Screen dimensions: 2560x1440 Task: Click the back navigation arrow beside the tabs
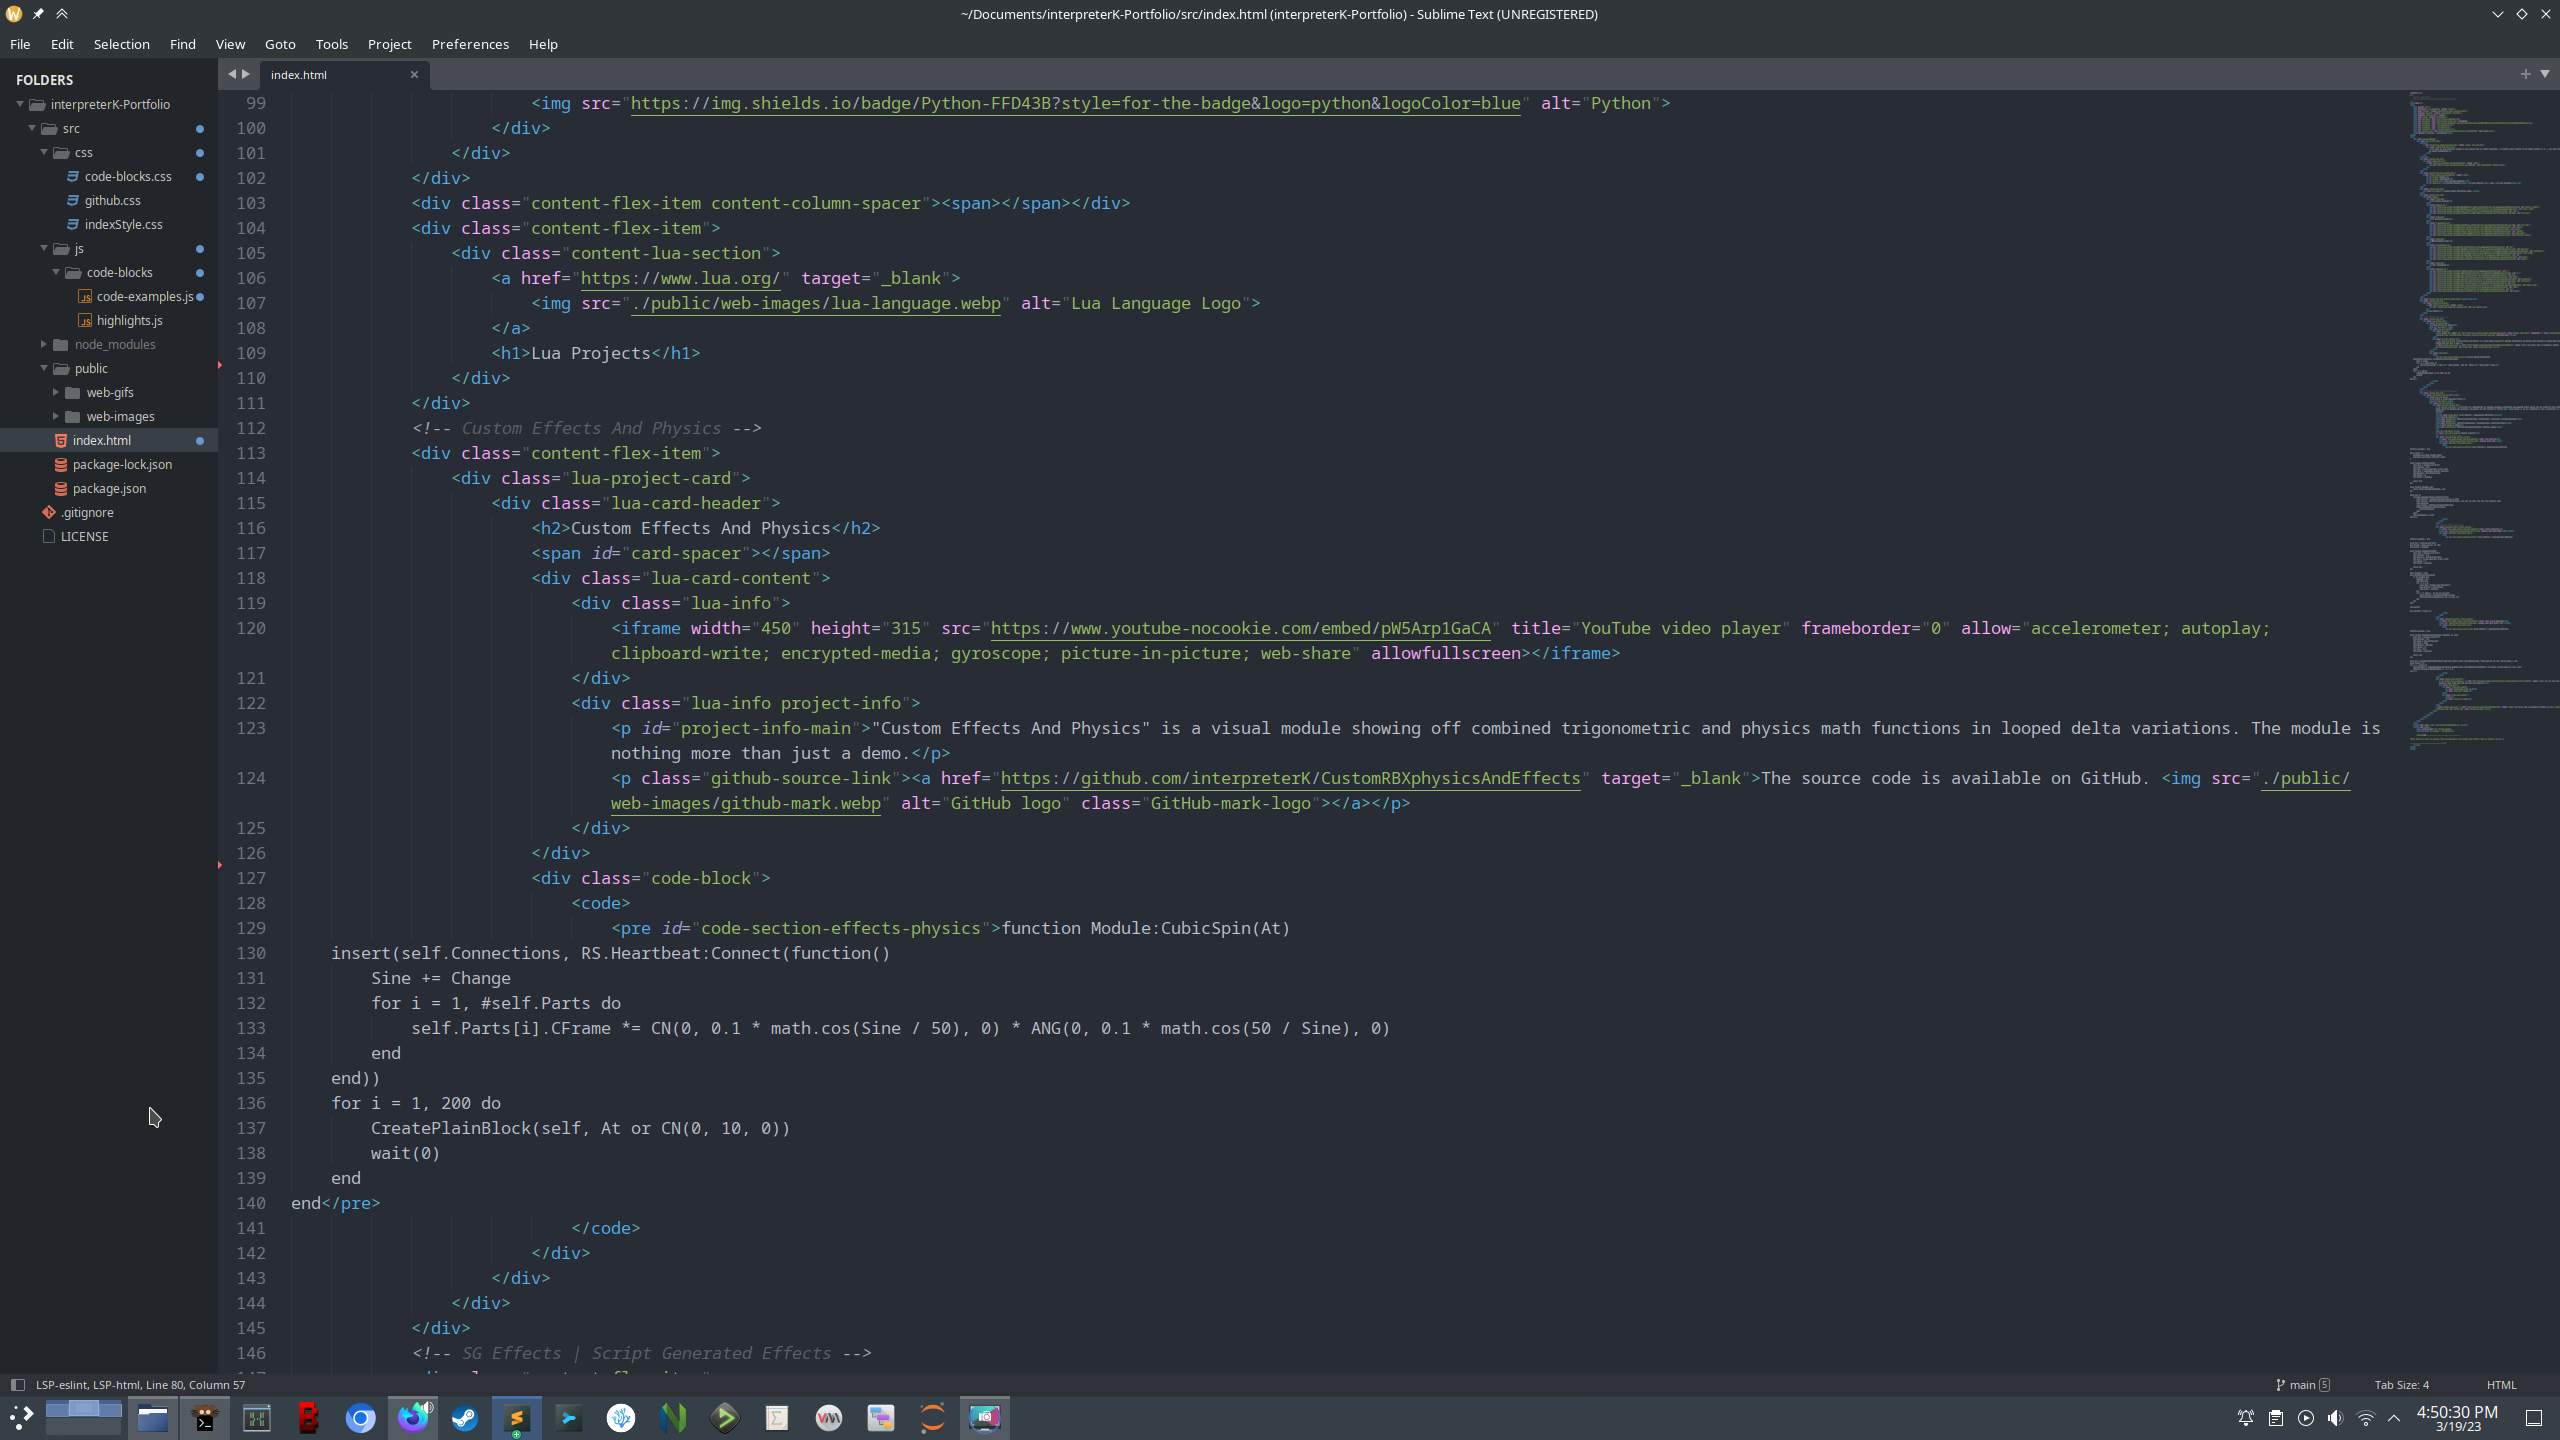(231, 73)
